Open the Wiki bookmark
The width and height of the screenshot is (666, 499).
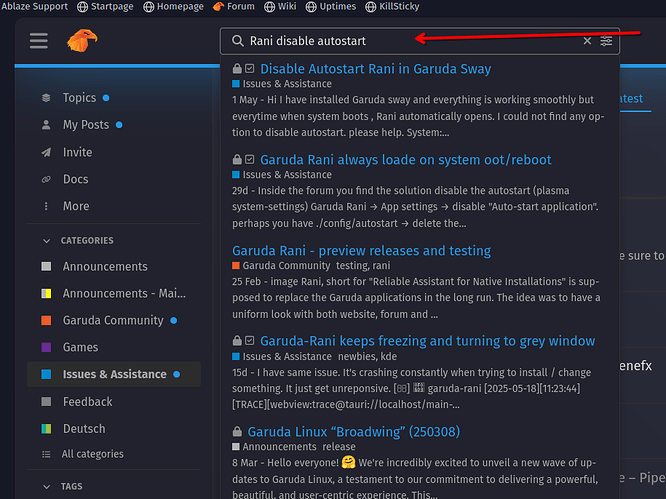coord(280,6)
